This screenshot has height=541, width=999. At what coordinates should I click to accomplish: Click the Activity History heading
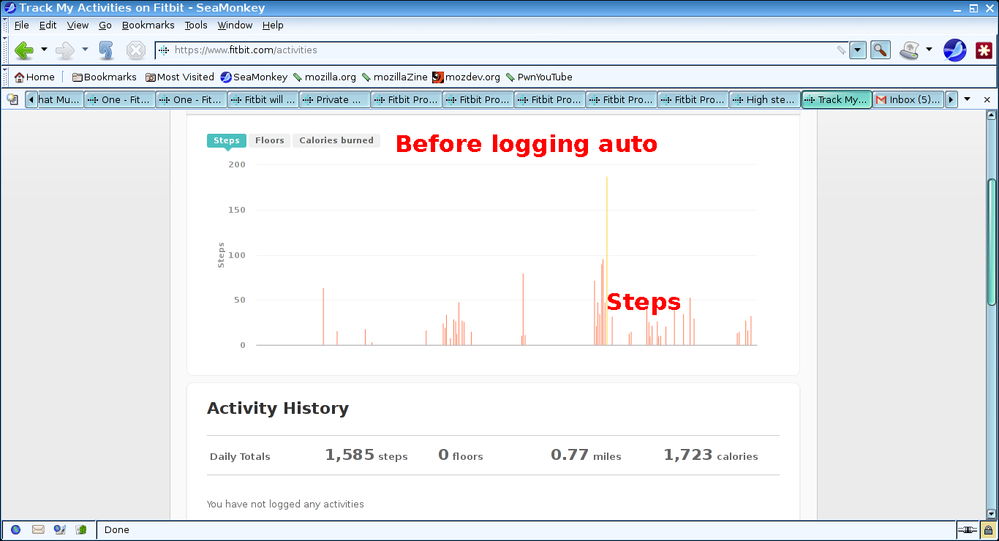click(278, 408)
